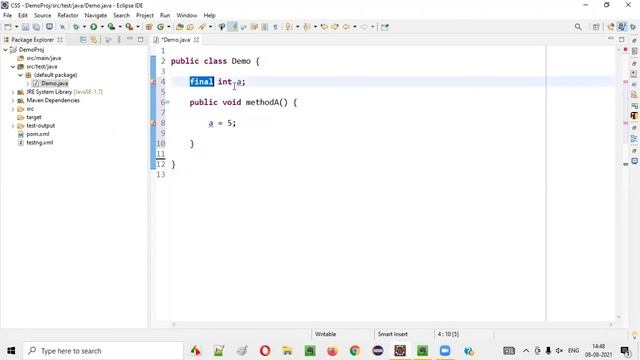This screenshot has width=640, height=360.
Task: Click the Coverage run toolbar icon
Action: [x=111, y=27]
